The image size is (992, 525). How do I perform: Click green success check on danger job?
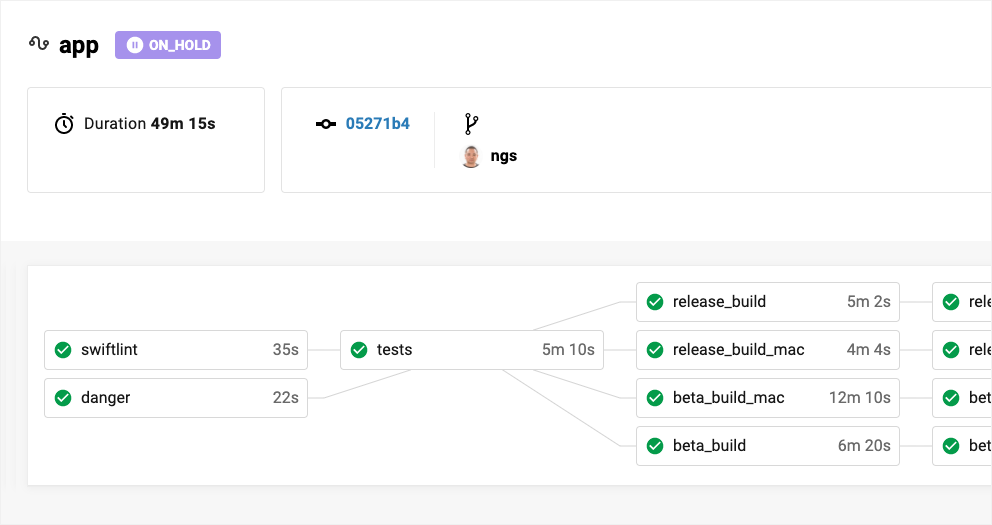(63, 398)
